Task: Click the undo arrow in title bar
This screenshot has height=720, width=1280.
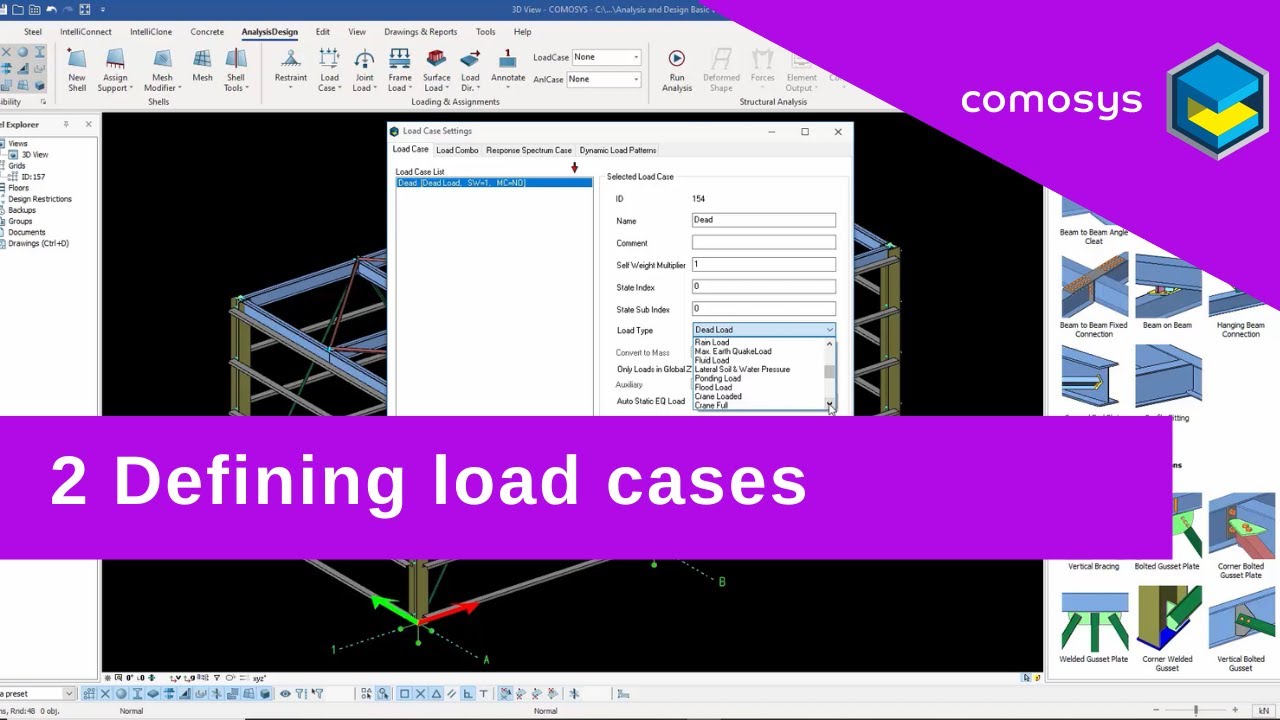Action: click(x=51, y=10)
